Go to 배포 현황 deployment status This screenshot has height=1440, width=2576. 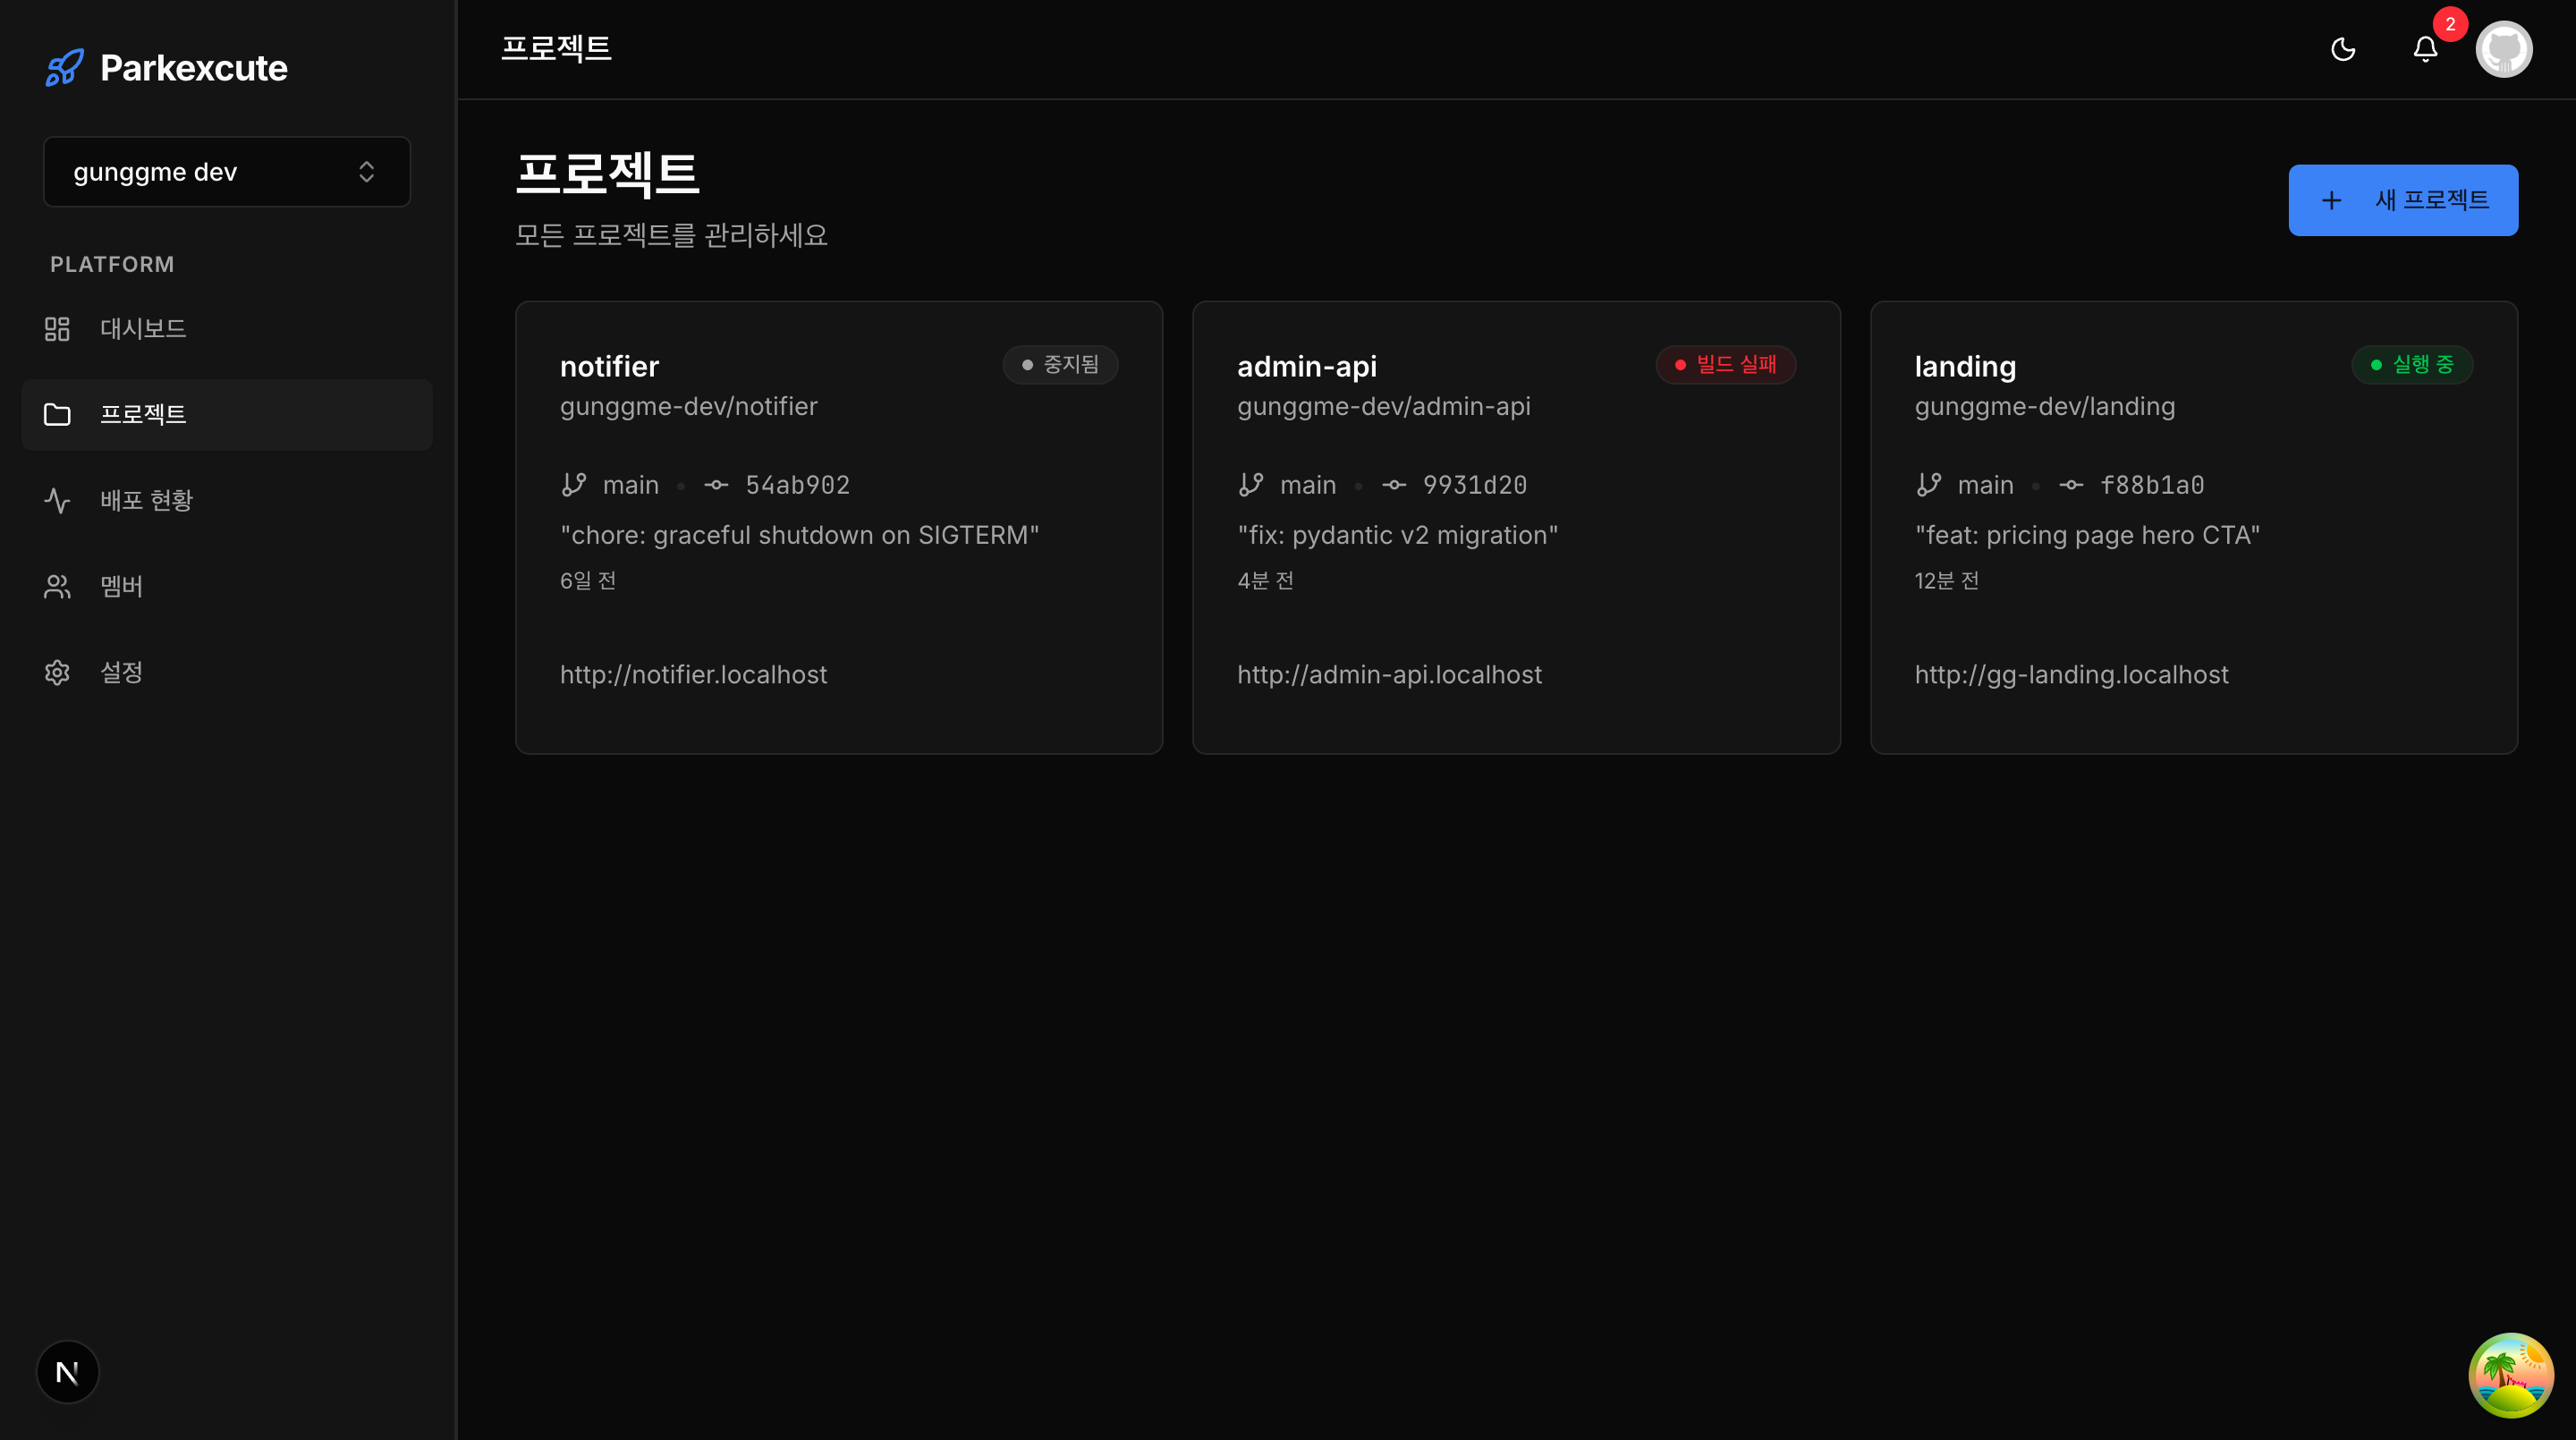pos(146,500)
